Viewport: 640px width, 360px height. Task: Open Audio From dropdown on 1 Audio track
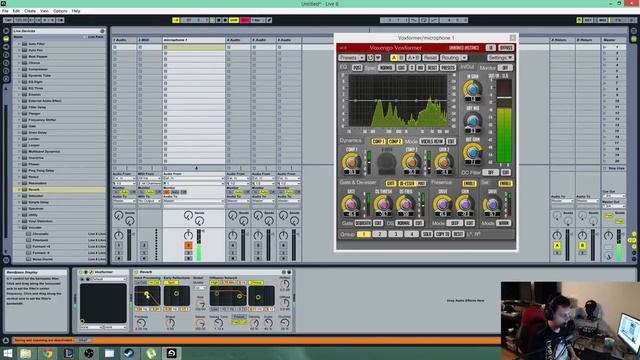[124, 178]
